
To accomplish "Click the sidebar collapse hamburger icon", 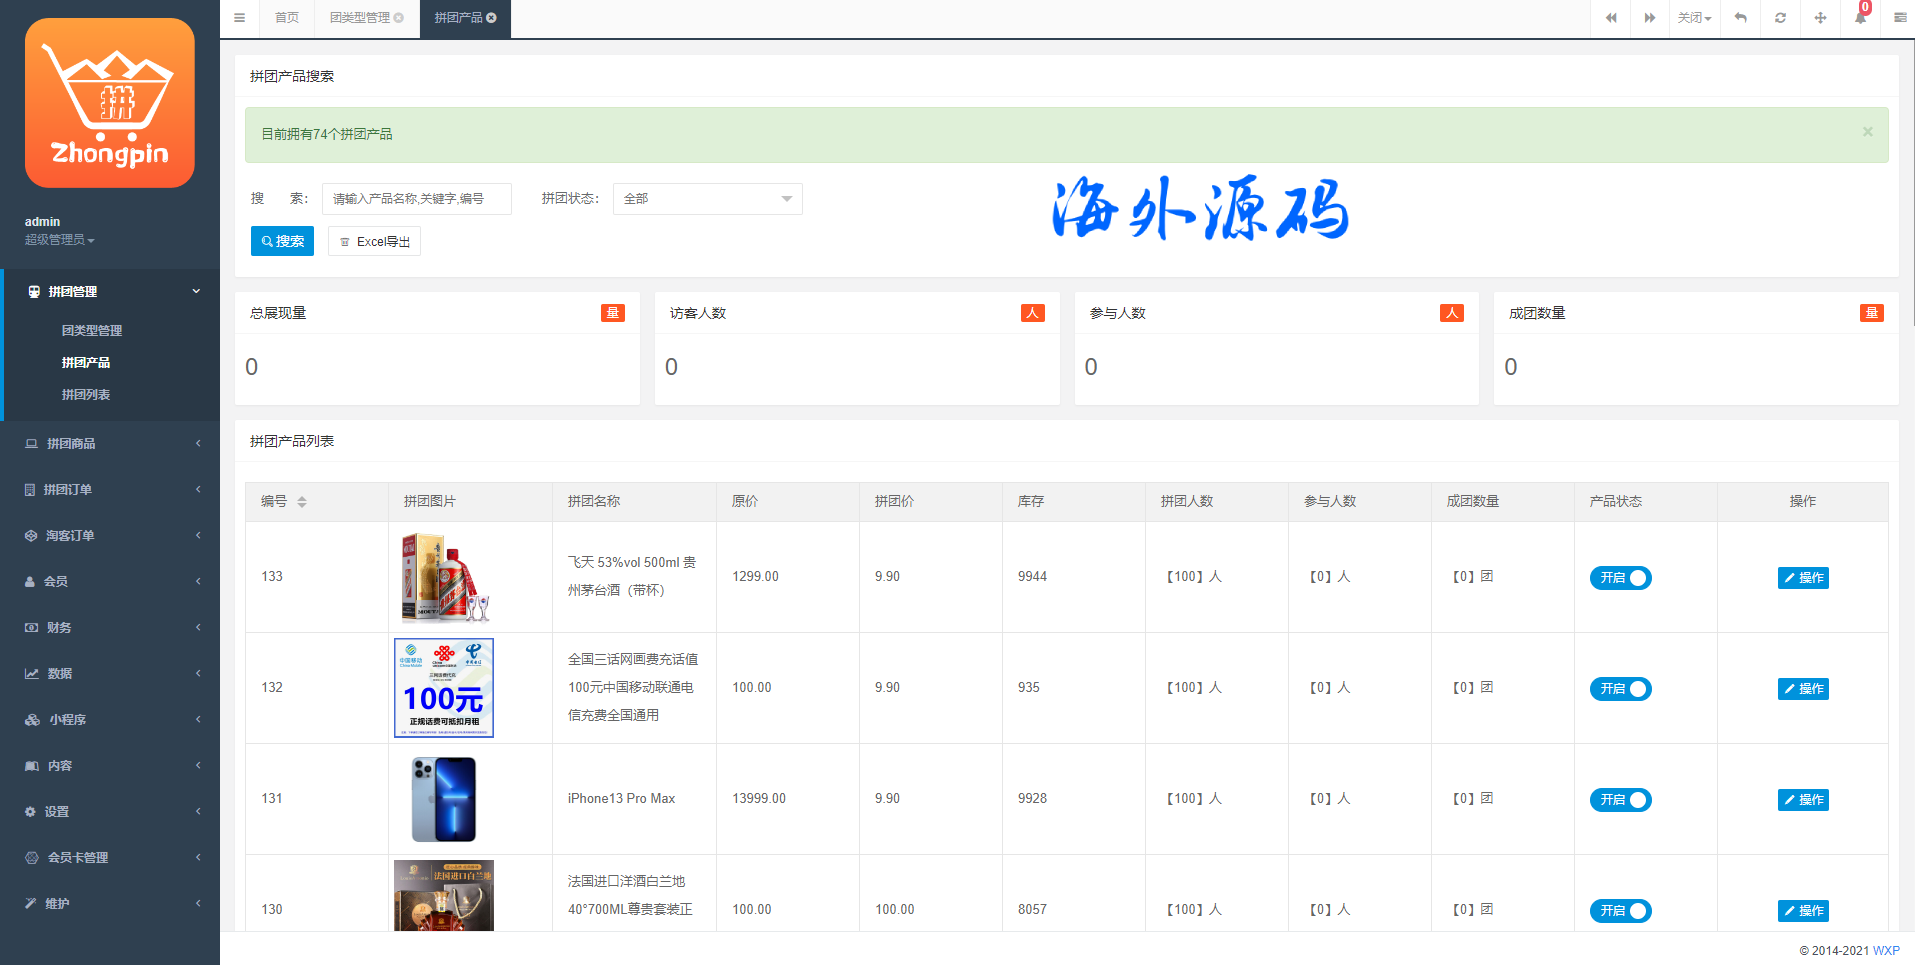I will pyautogui.click(x=239, y=18).
